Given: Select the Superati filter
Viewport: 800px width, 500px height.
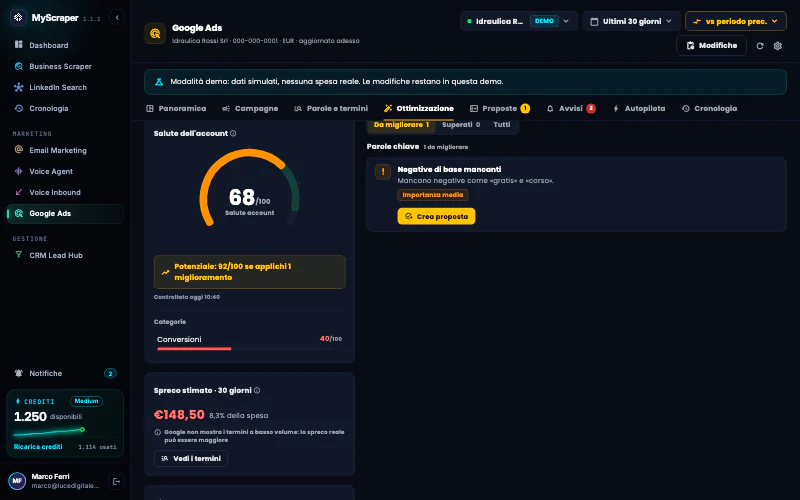Looking at the screenshot, I should pos(461,124).
